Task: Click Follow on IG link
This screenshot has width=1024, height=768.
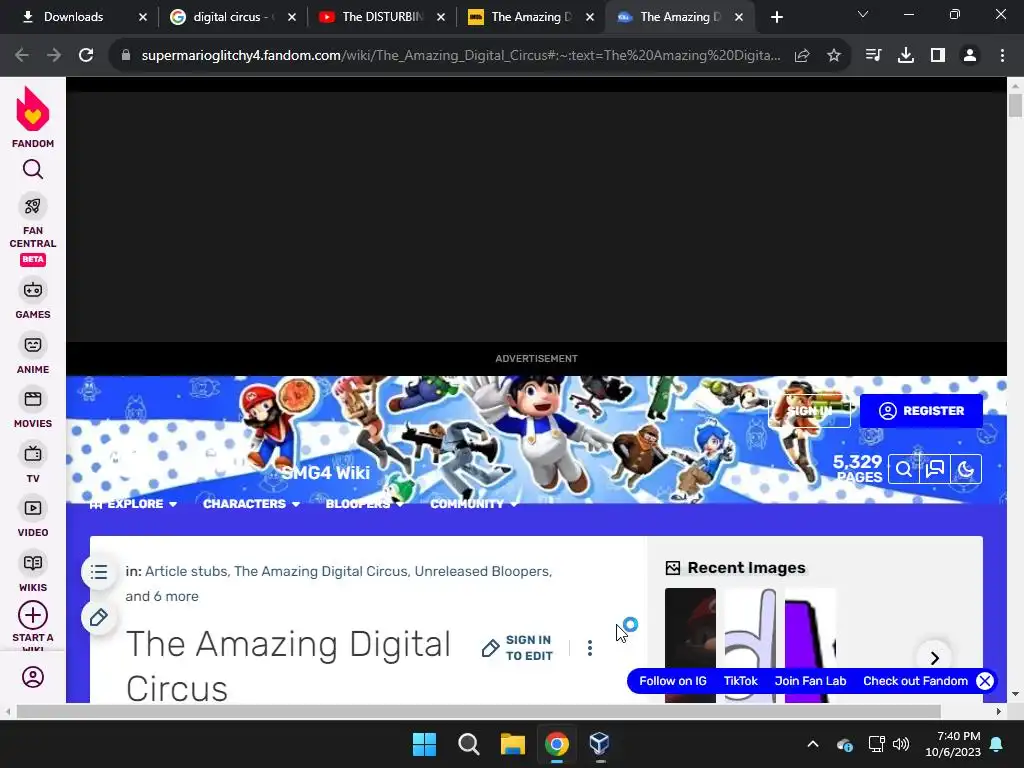Action: pos(673,681)
